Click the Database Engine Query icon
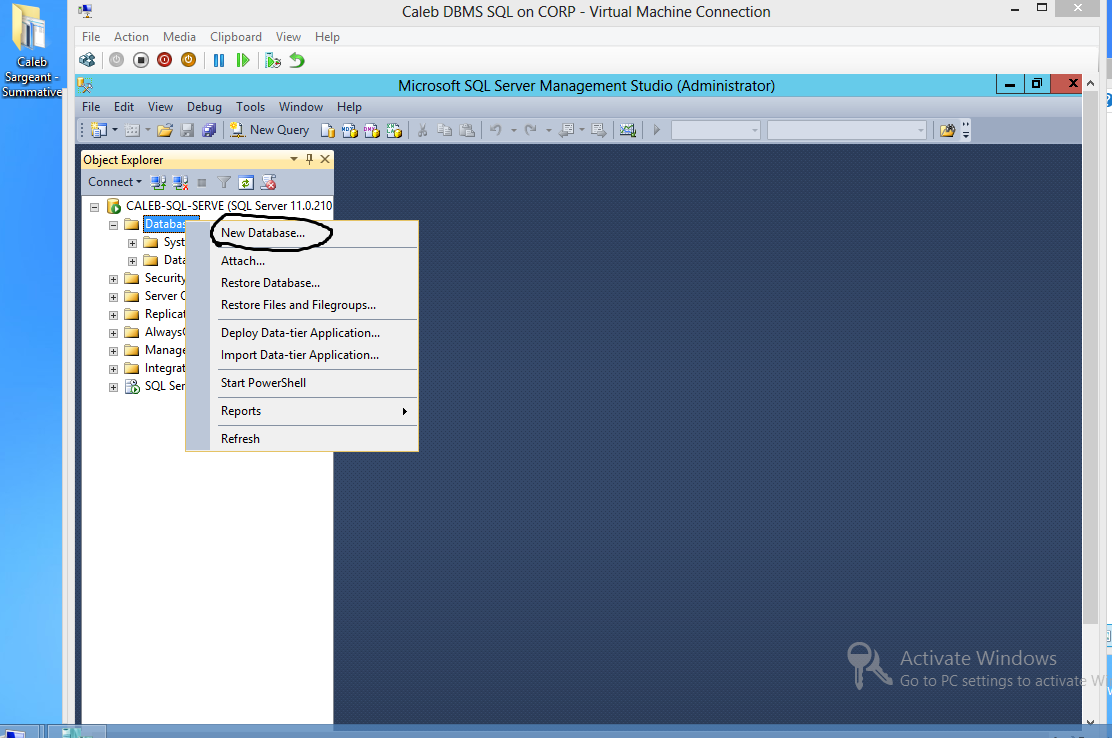 (328, 130)
